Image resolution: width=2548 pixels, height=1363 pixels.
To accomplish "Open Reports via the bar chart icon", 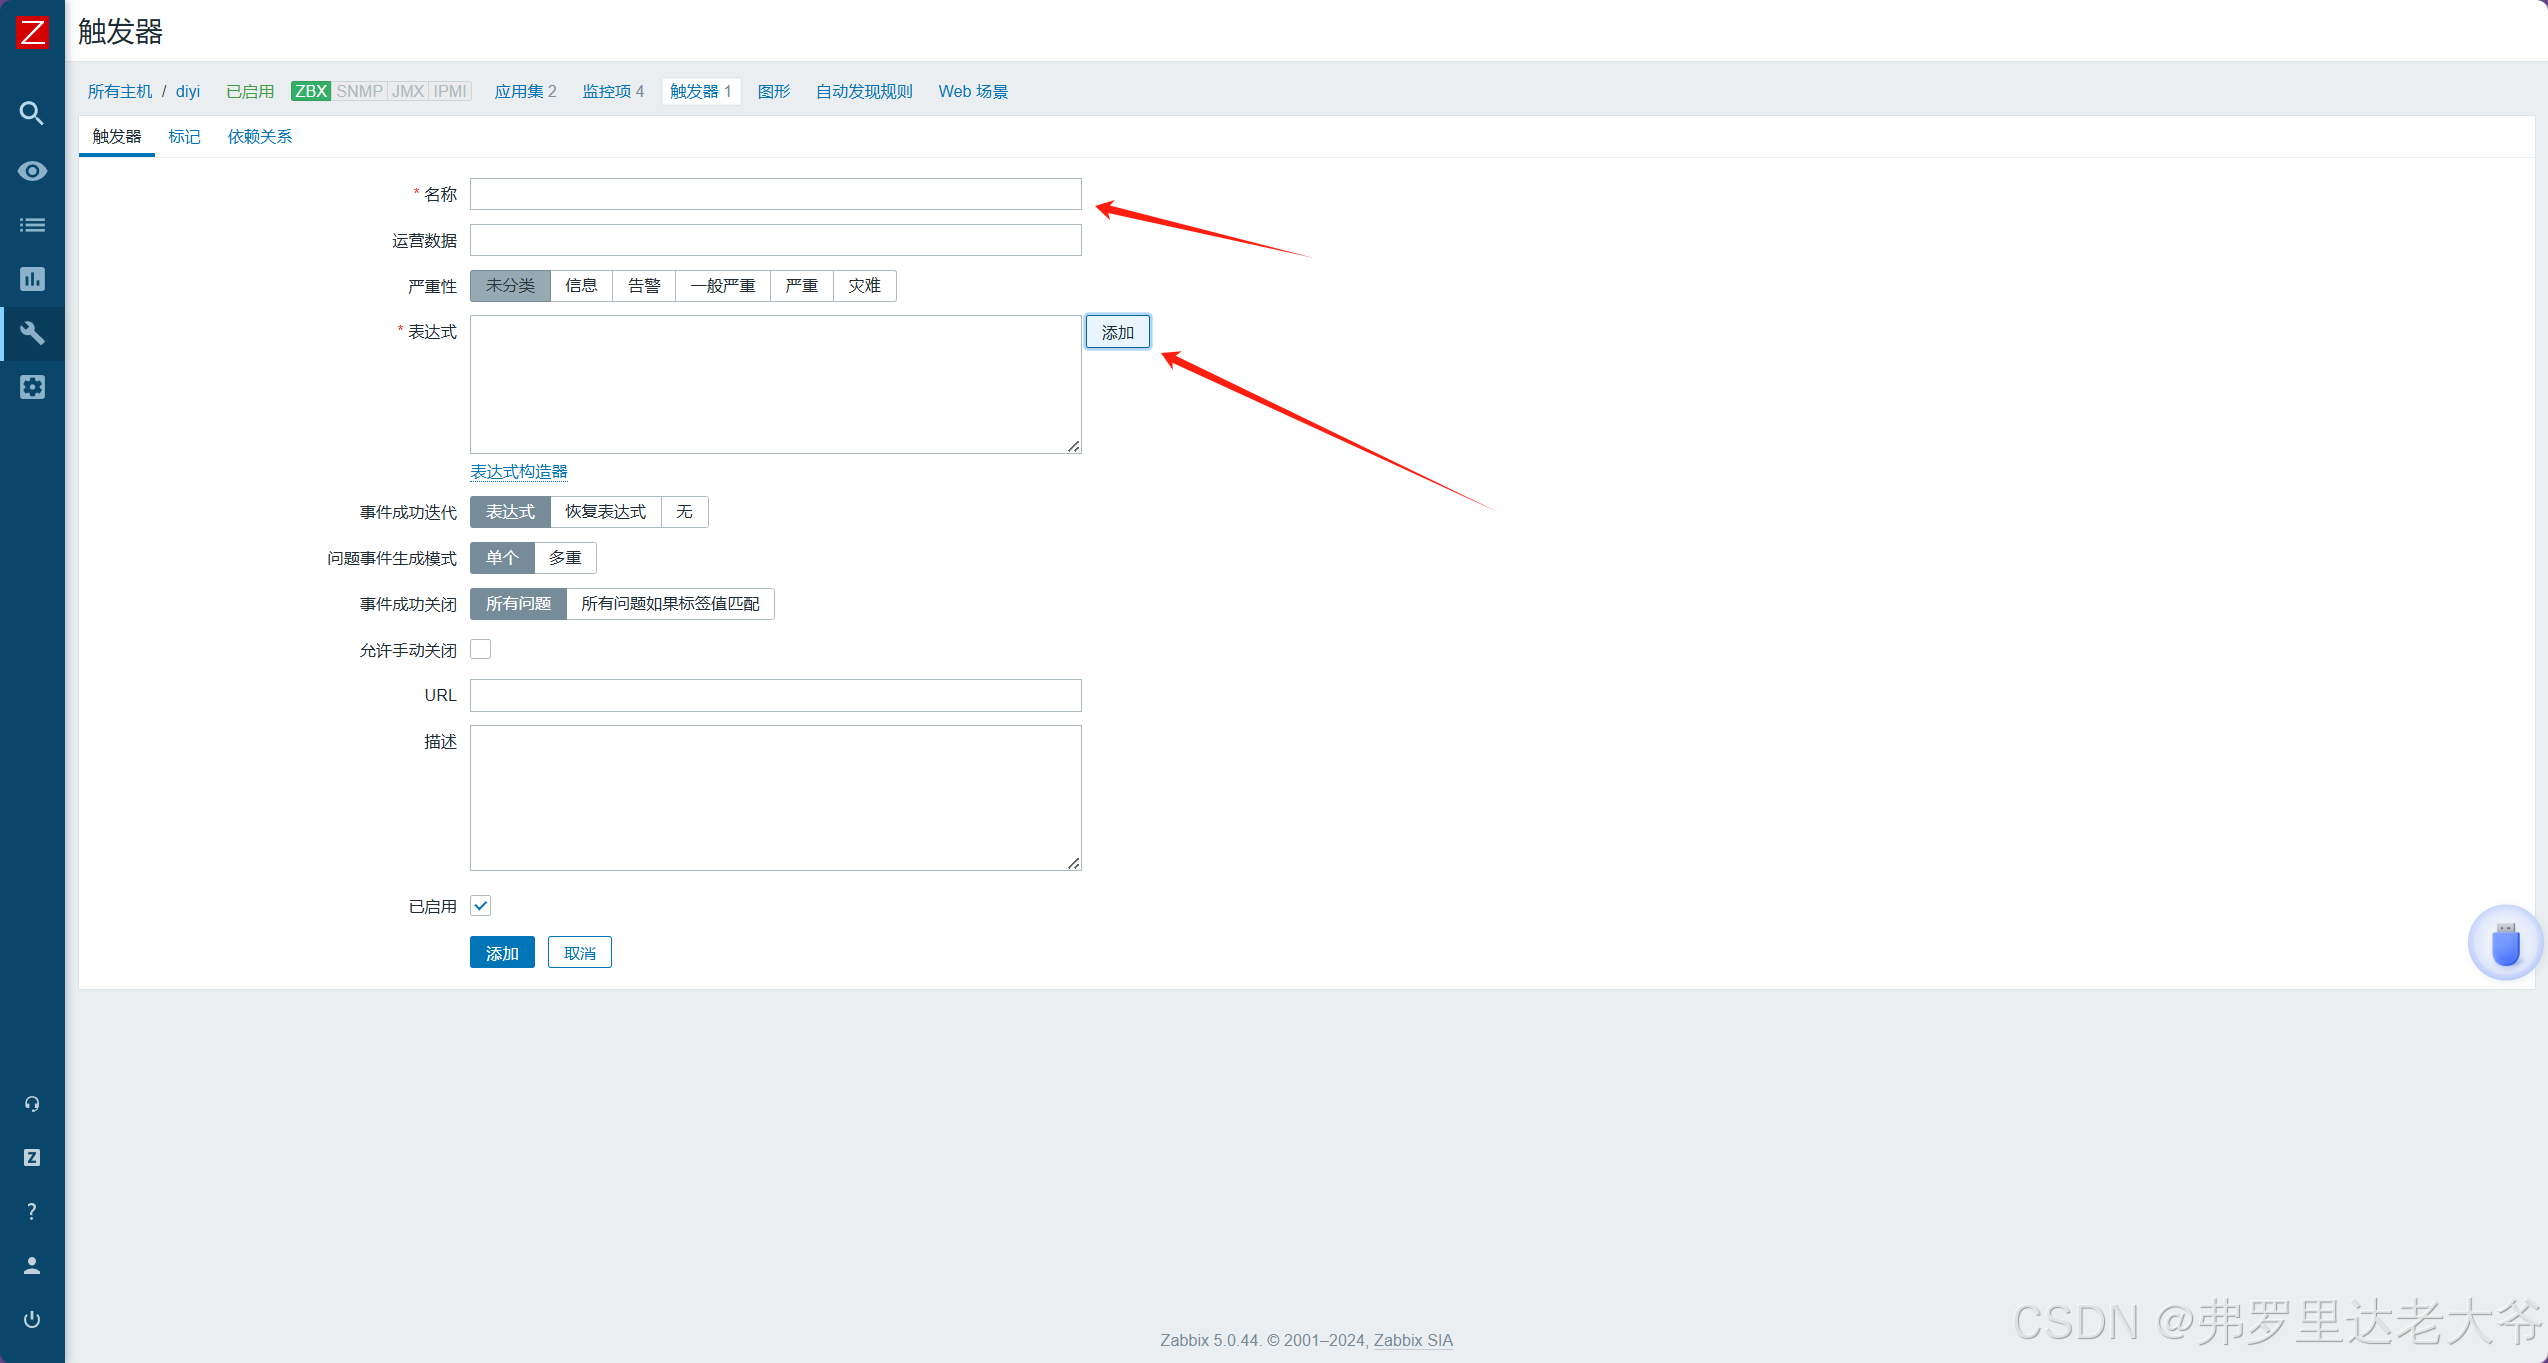I will pos(32,279).
